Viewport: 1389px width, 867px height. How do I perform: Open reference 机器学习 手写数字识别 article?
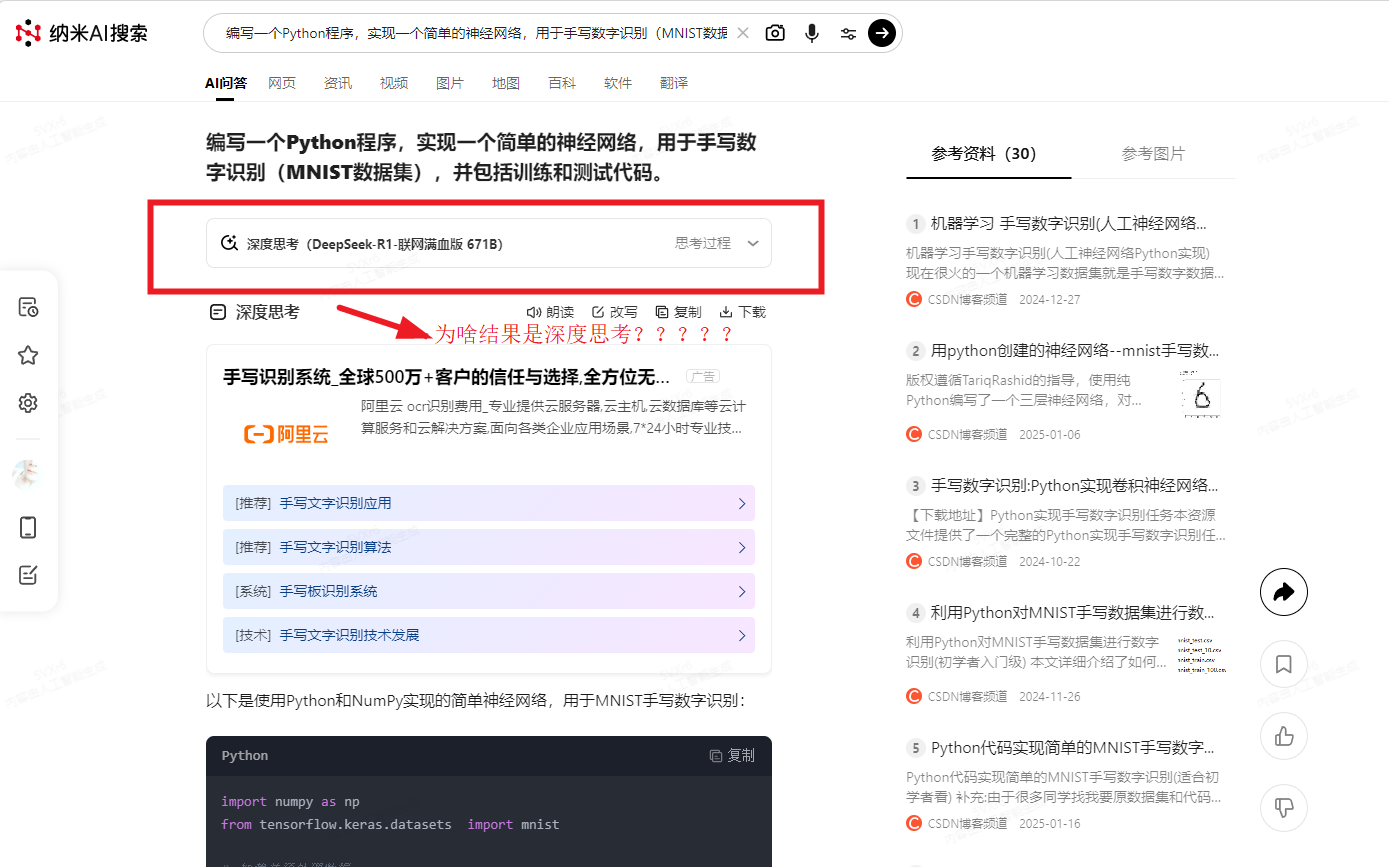[x=1068, y=223]
